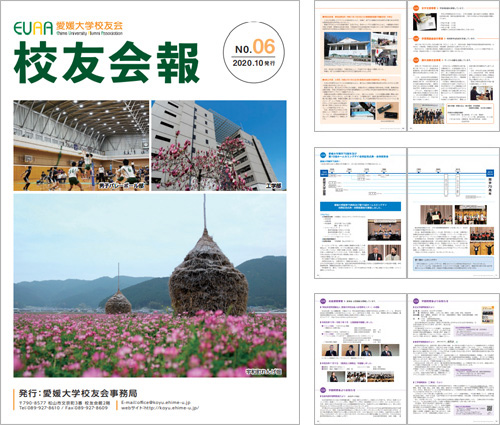Click the circular No.06 issue badge
Screen dimensions: 500x425
[254, 53]
